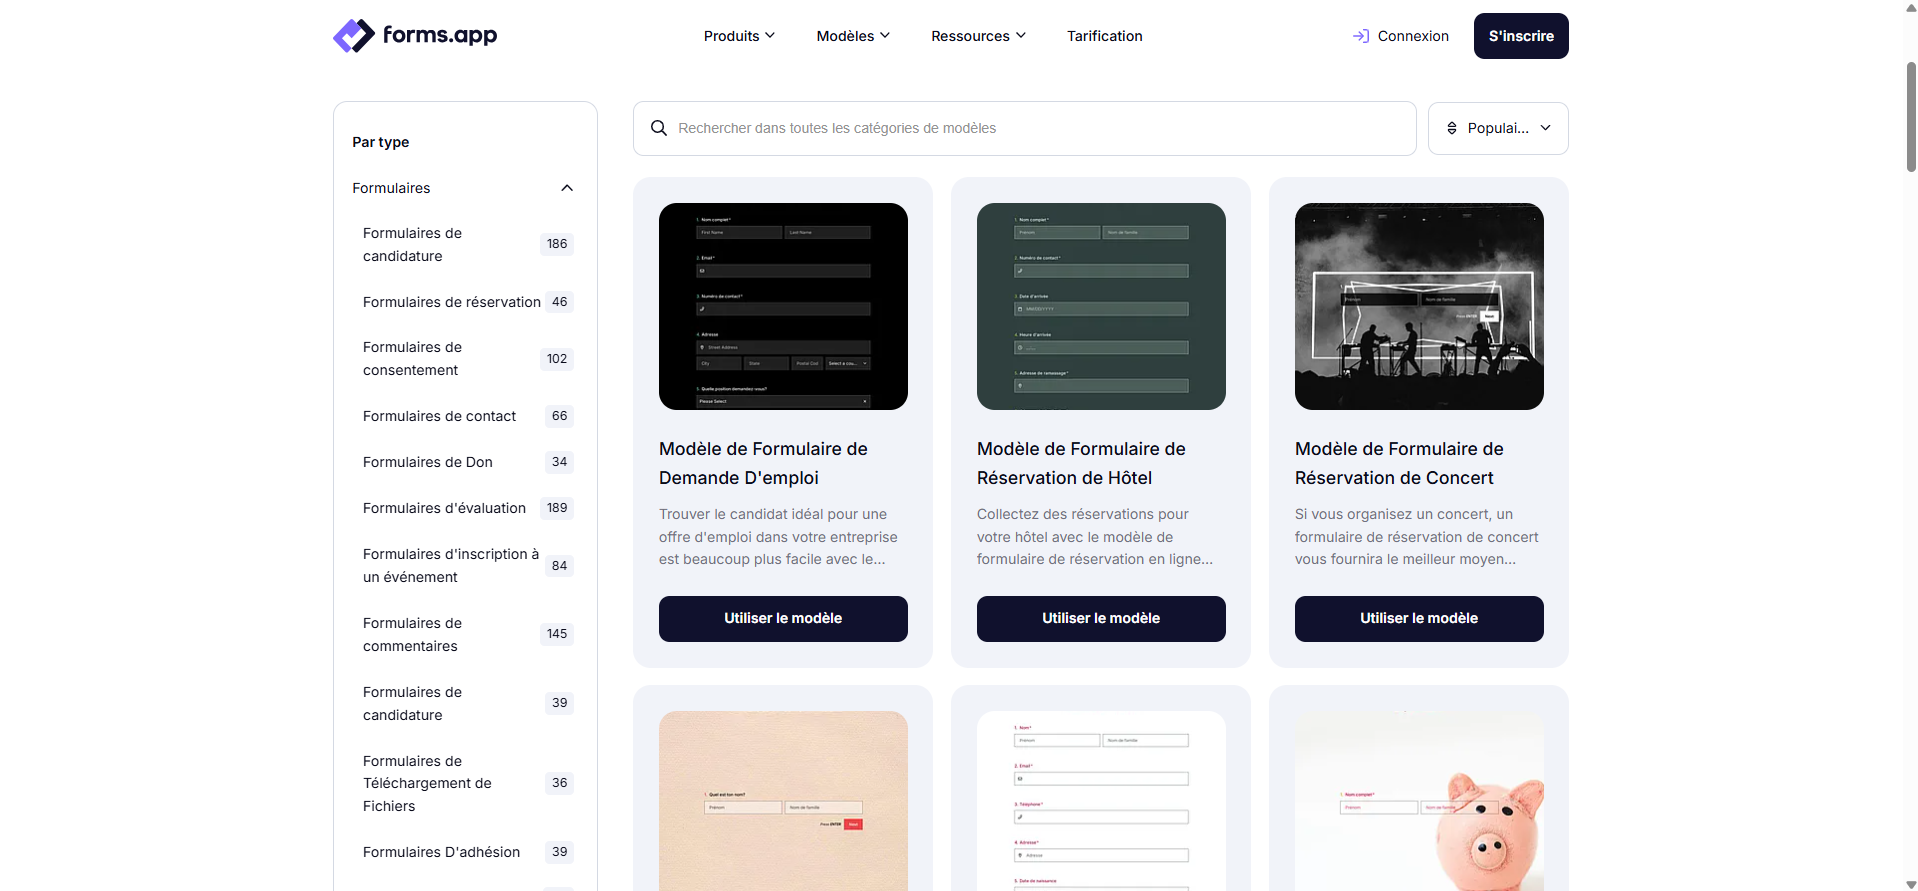The image size is (1918, 891).
Task: Click the sort icon beside Populai...
Action: click(1452, 128)
